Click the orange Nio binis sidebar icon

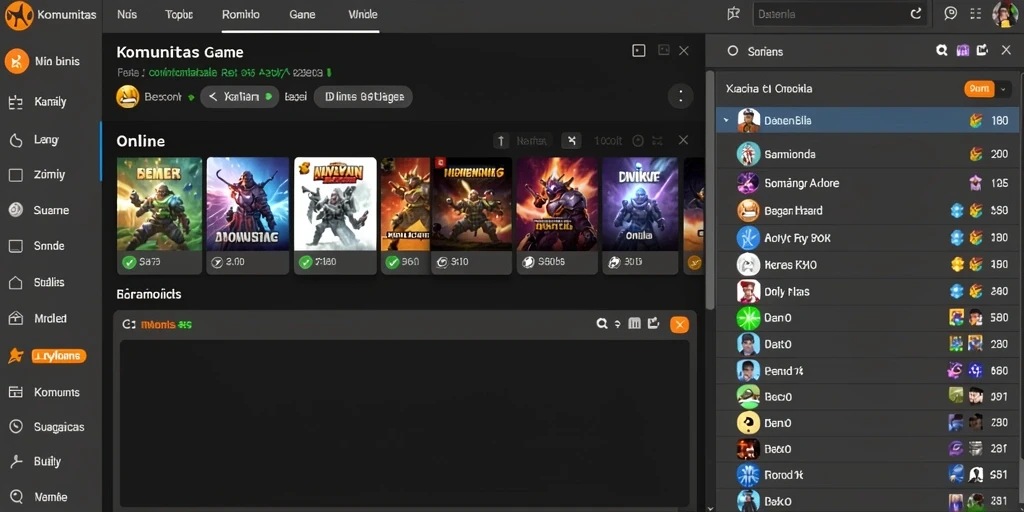point(17,61)
